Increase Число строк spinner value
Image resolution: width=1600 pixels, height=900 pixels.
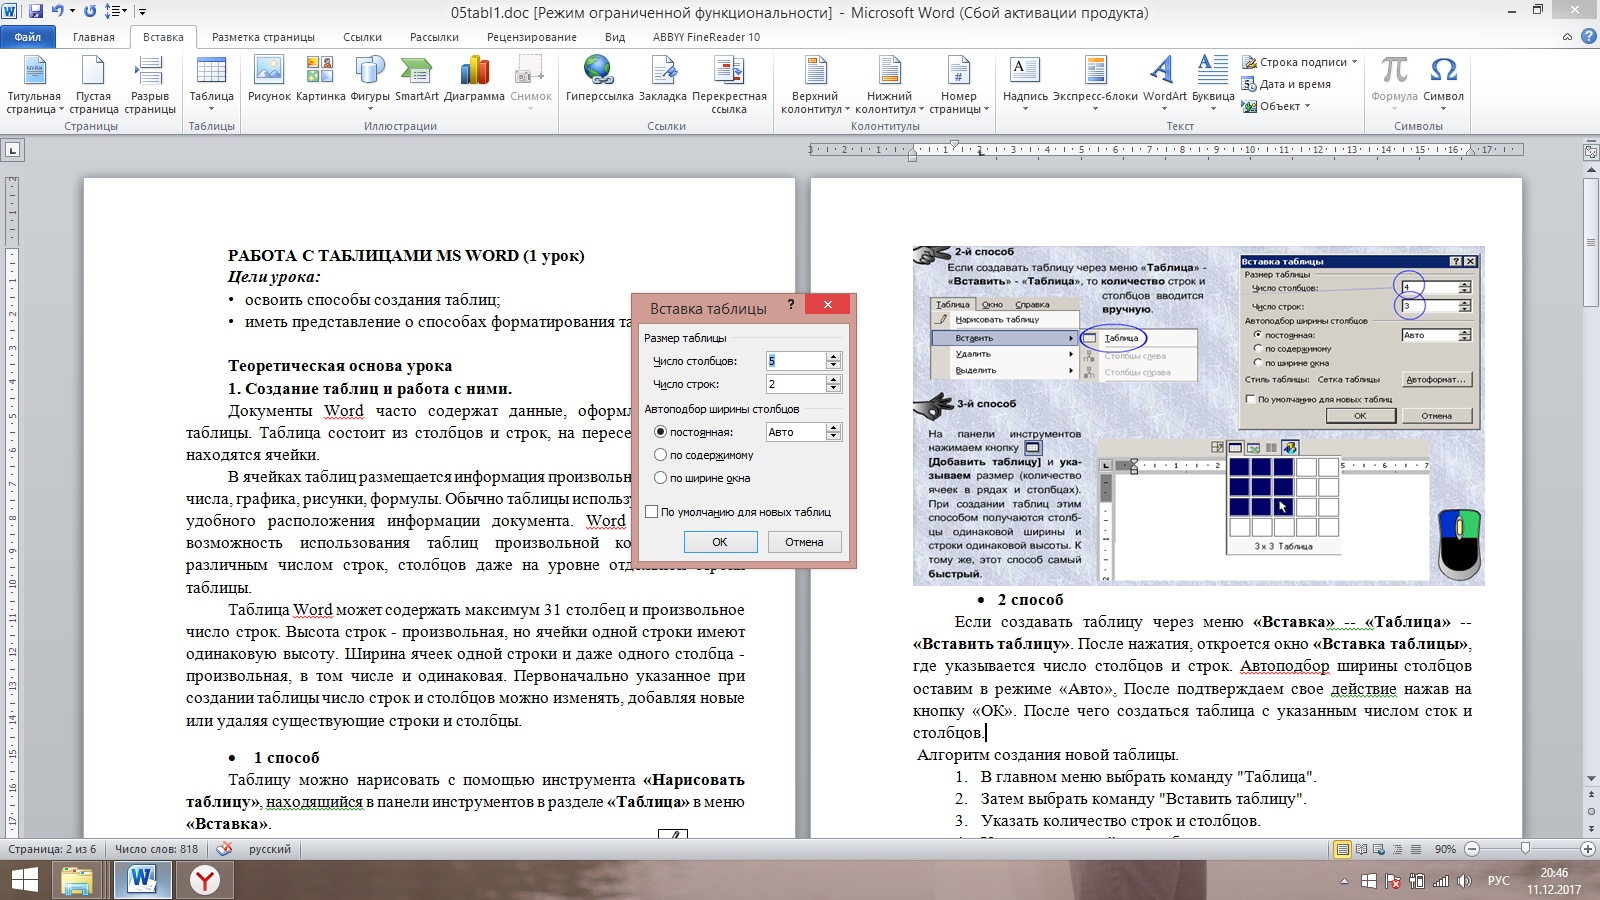point(834,379)
